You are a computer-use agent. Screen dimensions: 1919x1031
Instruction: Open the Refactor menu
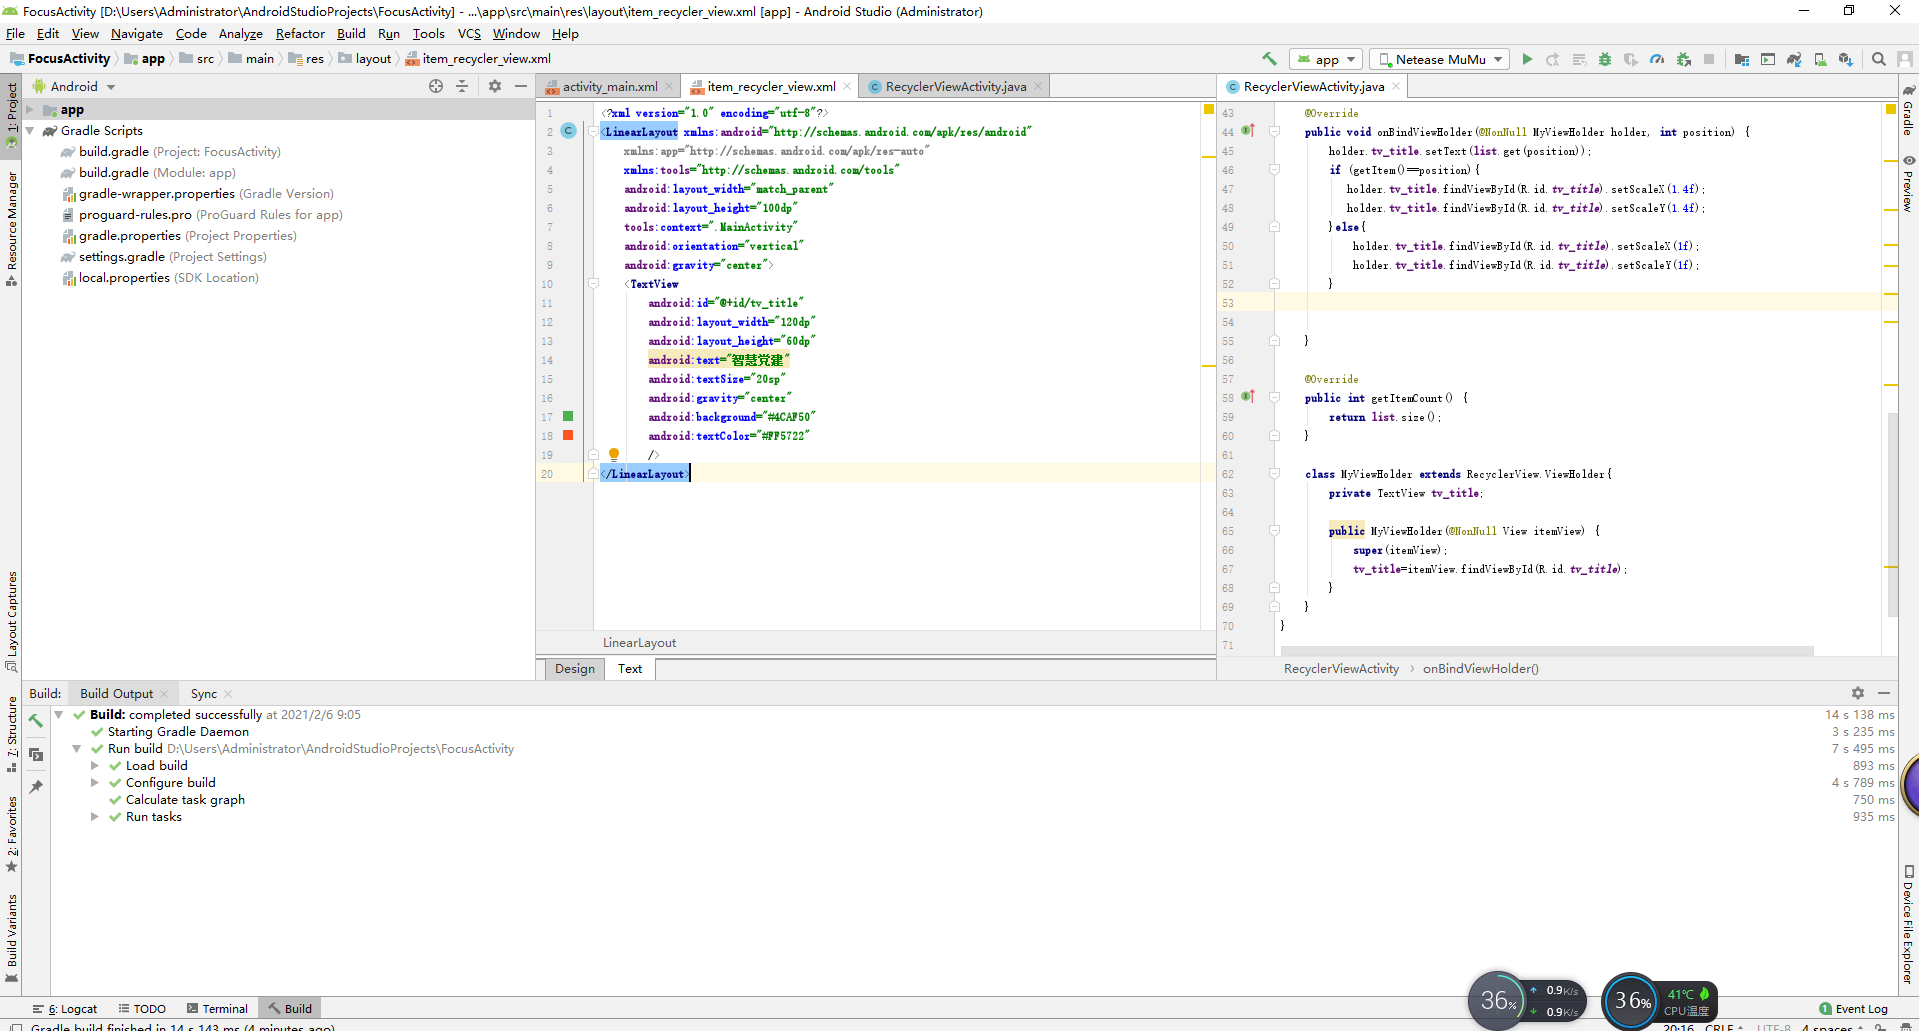click(300, 33)
